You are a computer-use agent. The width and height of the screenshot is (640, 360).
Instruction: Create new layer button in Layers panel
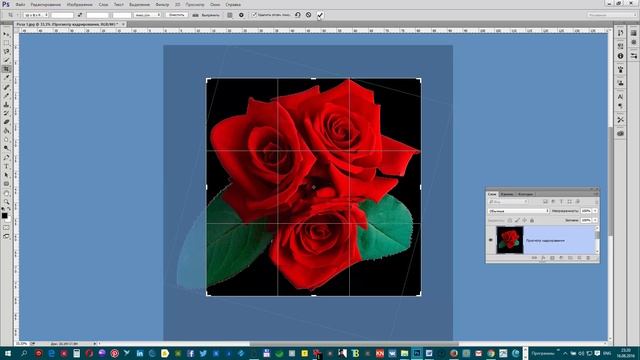tap(579, 258)
